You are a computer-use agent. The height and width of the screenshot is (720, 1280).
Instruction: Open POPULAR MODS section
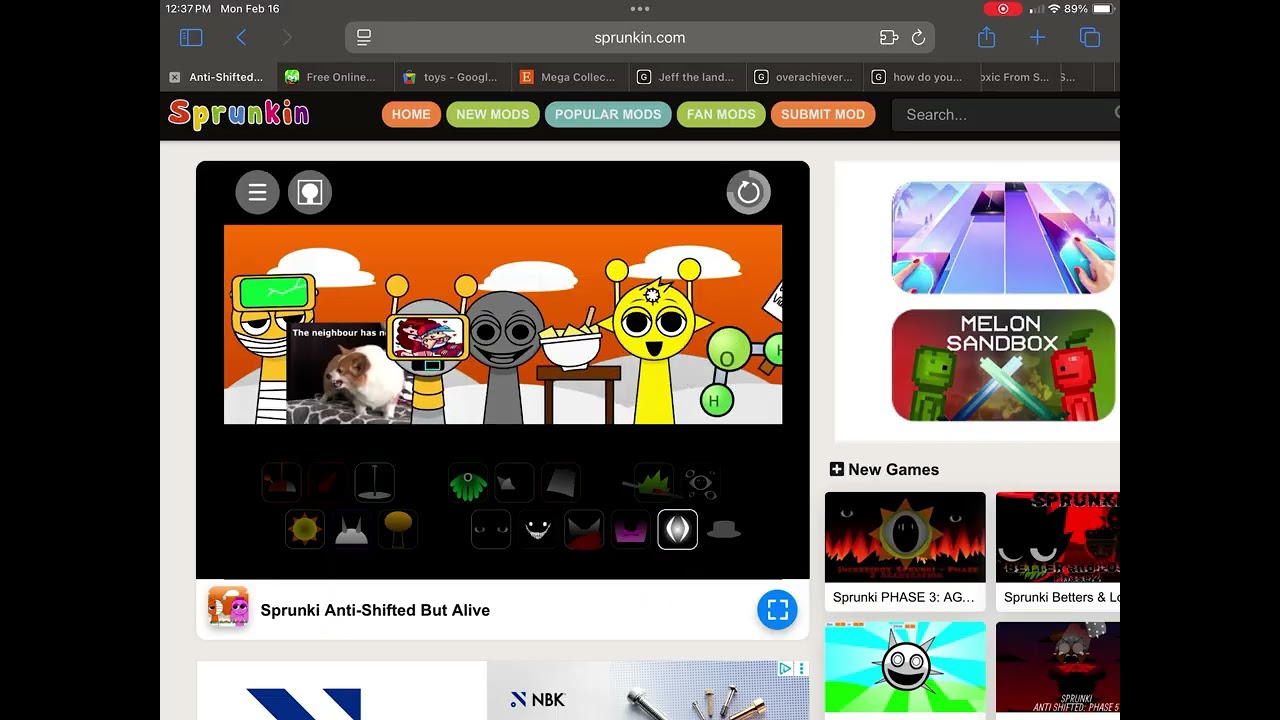click(608, 114)
